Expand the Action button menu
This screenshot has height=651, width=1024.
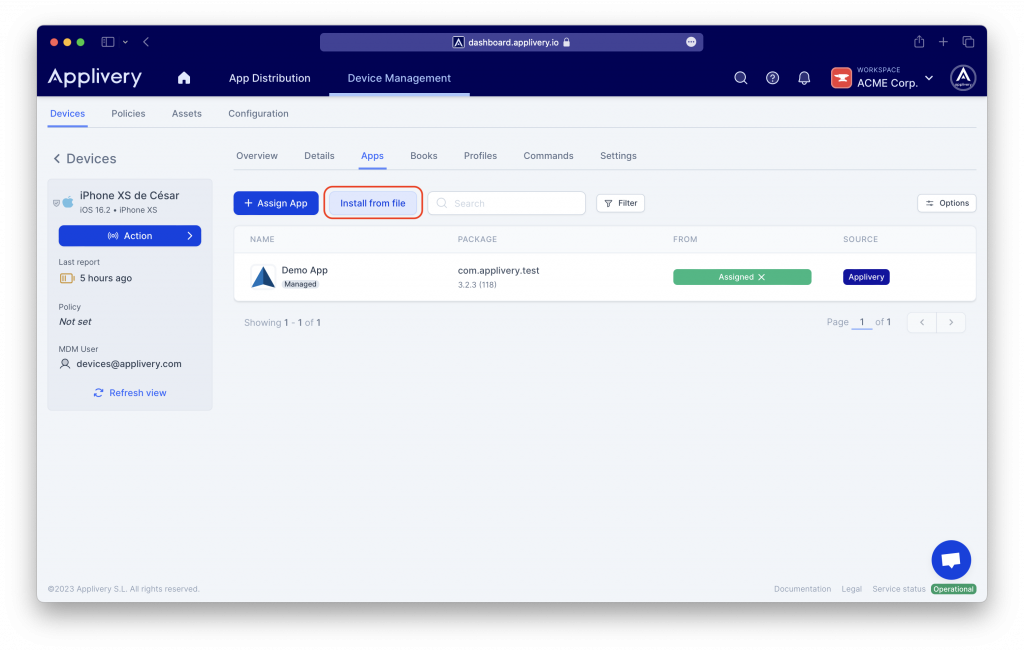[x=130, y=236]
